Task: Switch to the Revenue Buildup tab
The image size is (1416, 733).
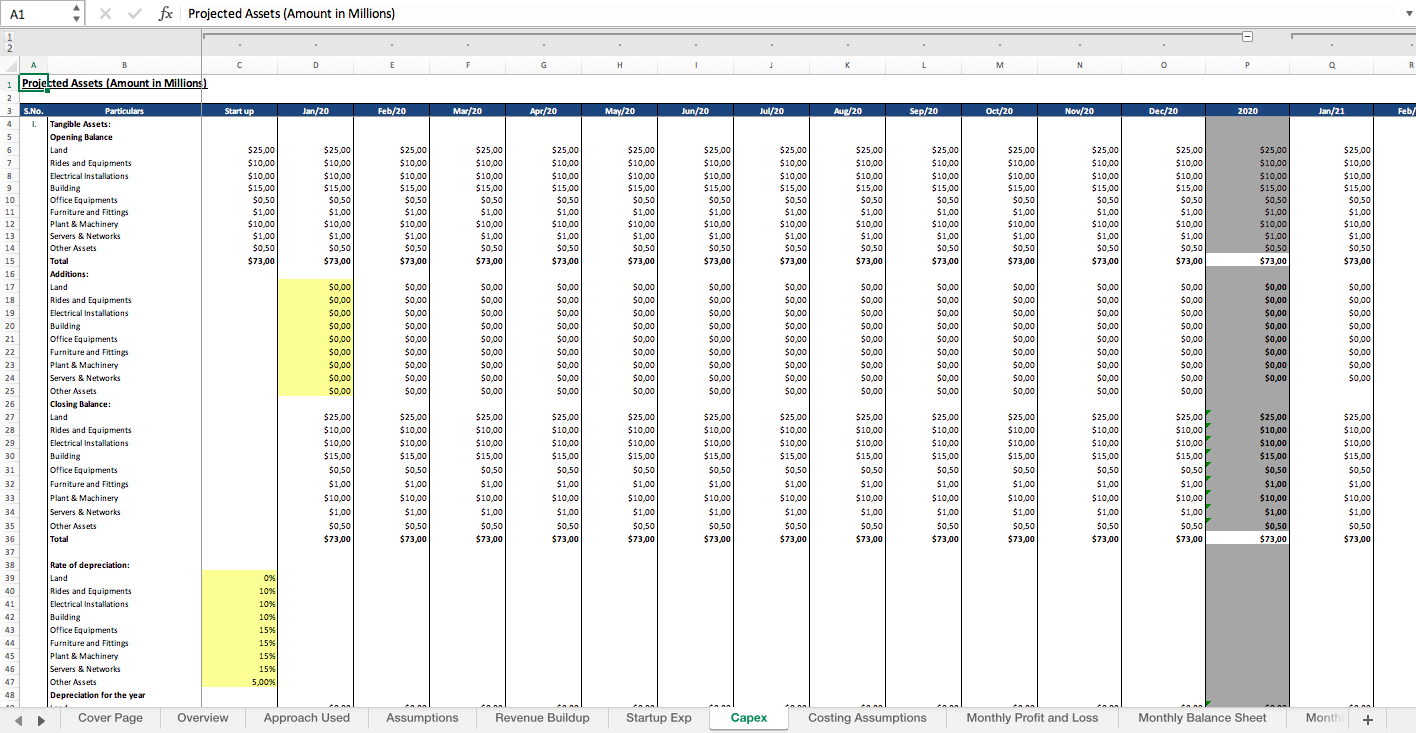Action: click(542, 718)
